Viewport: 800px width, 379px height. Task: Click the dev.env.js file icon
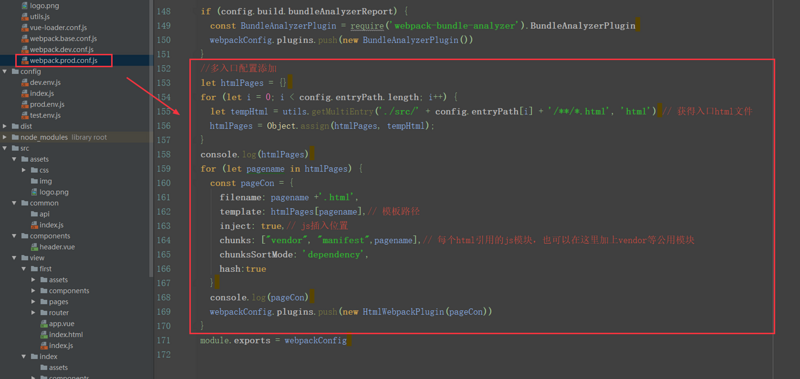25,83
